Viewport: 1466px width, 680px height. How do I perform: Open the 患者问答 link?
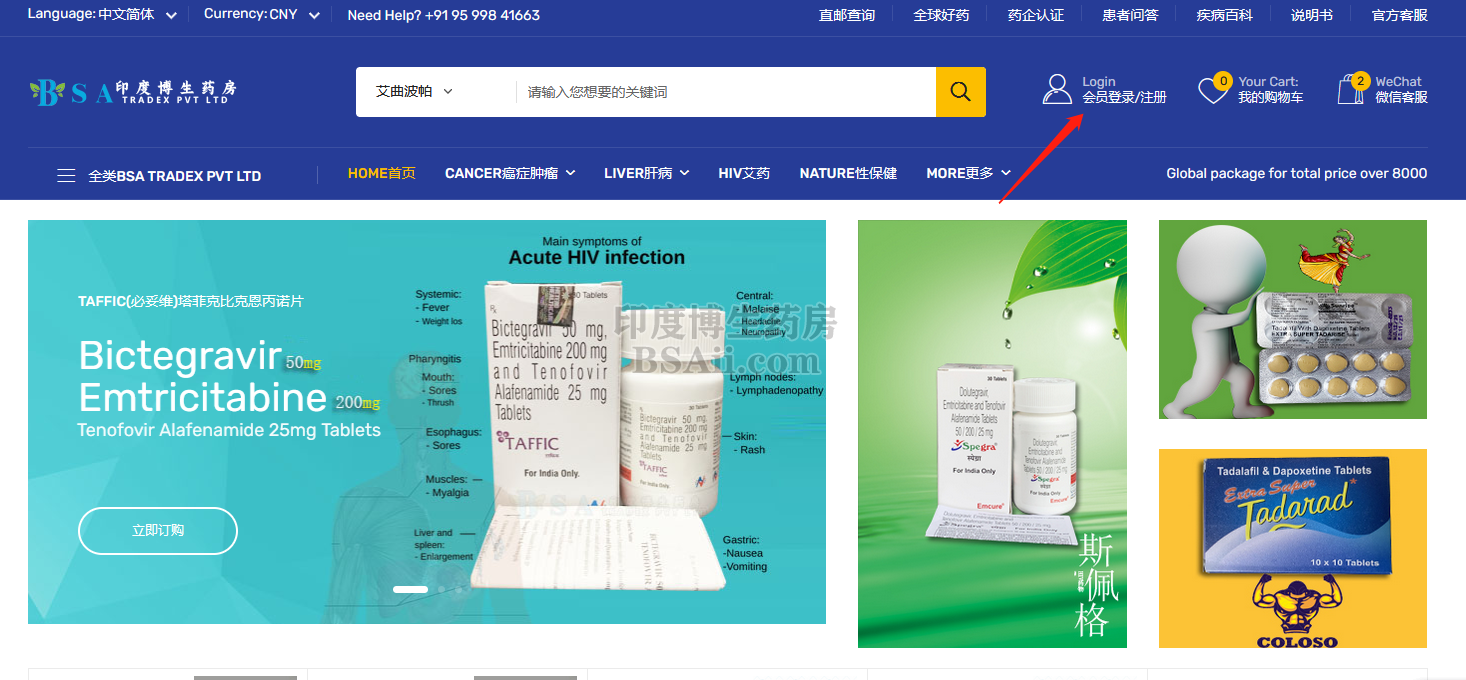pyautogui.click(x=1130, y=15)
